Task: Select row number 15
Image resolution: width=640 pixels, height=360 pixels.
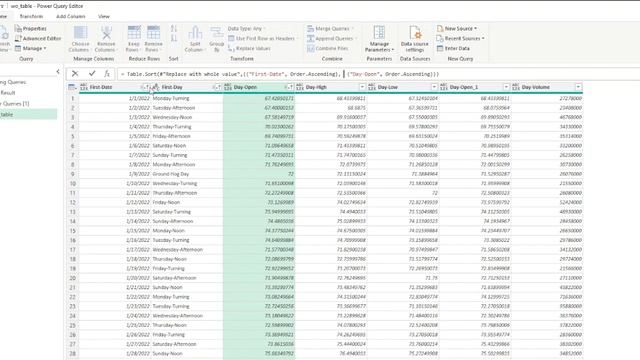Action: (x=73, y=231)
